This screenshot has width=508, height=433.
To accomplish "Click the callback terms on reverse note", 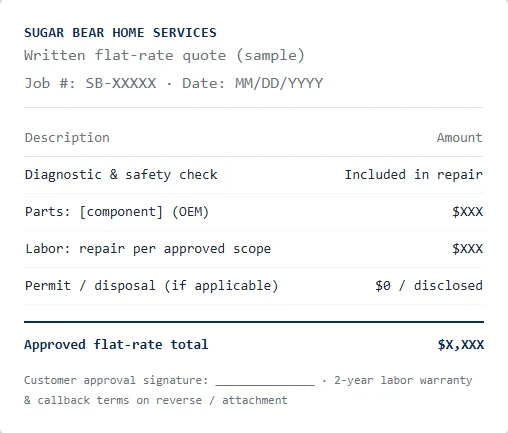I will [x=156, y=400].
